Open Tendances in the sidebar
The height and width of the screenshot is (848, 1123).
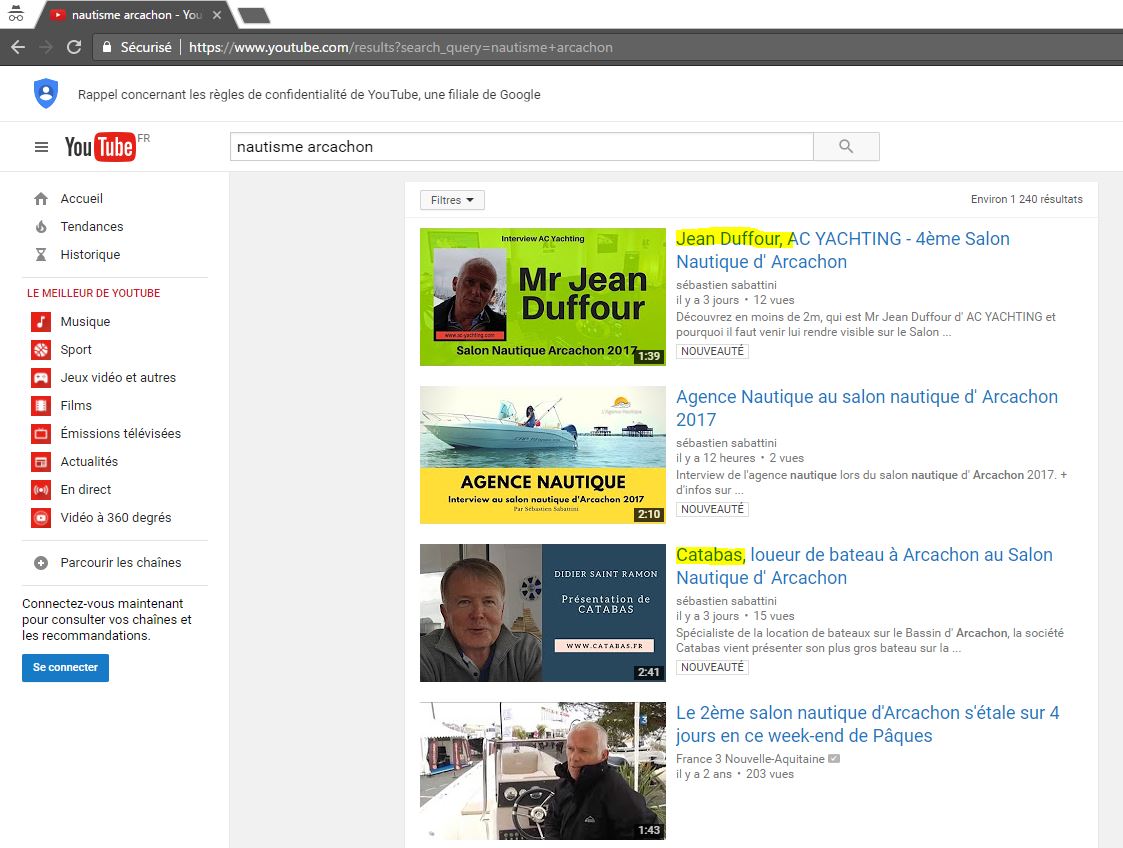coord(92,226)
